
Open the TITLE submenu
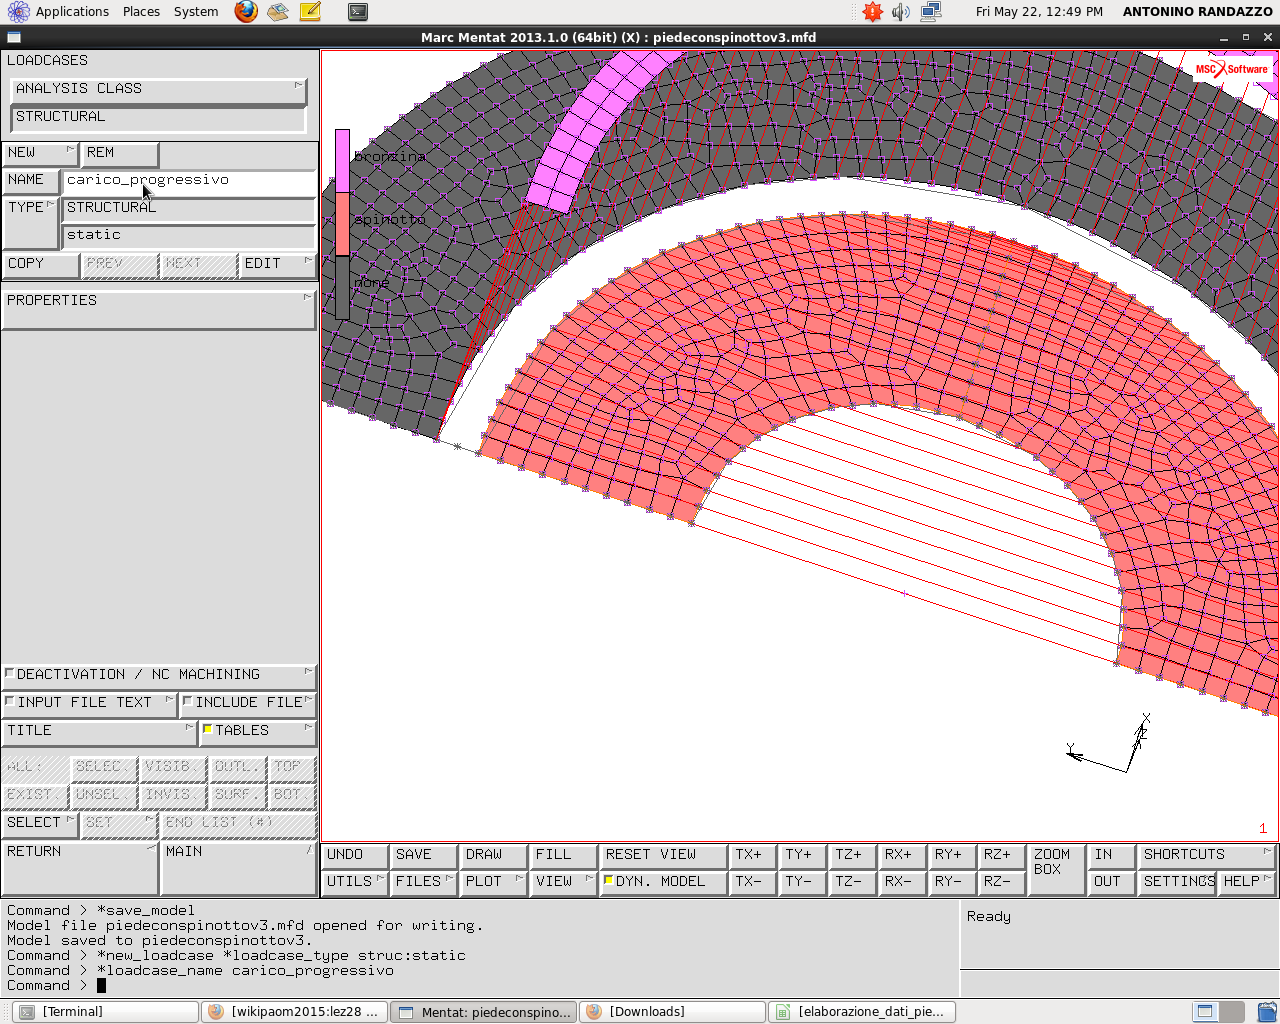coord(99,731)
